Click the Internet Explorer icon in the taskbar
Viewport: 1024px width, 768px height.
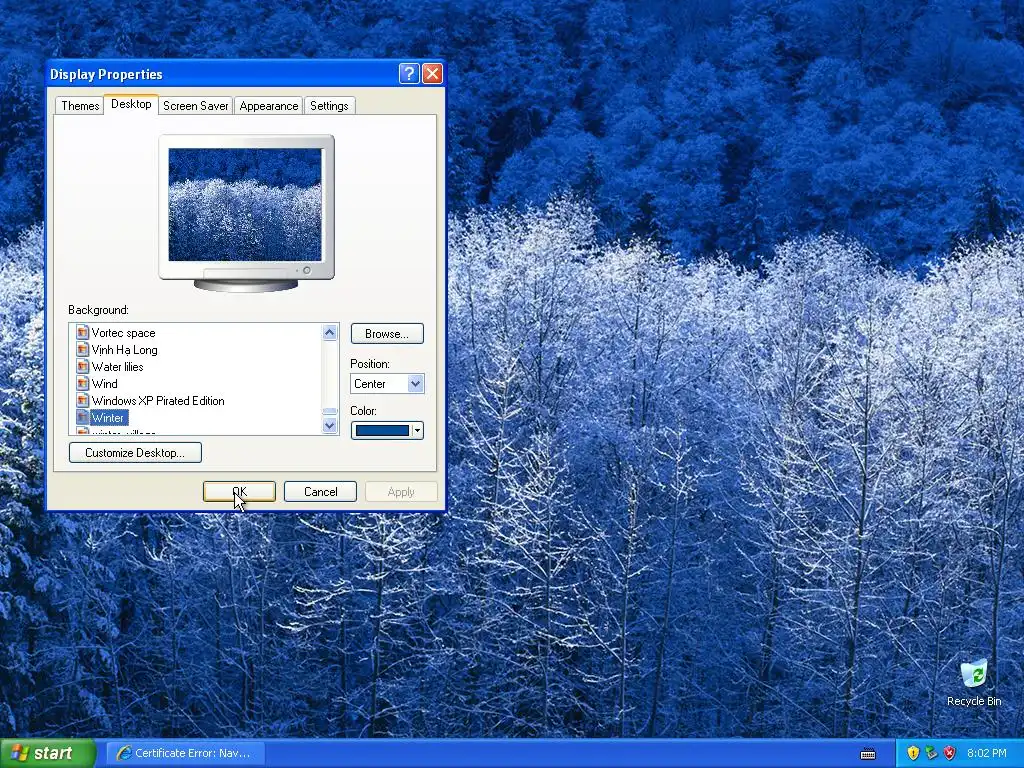[x=123, y=753]
